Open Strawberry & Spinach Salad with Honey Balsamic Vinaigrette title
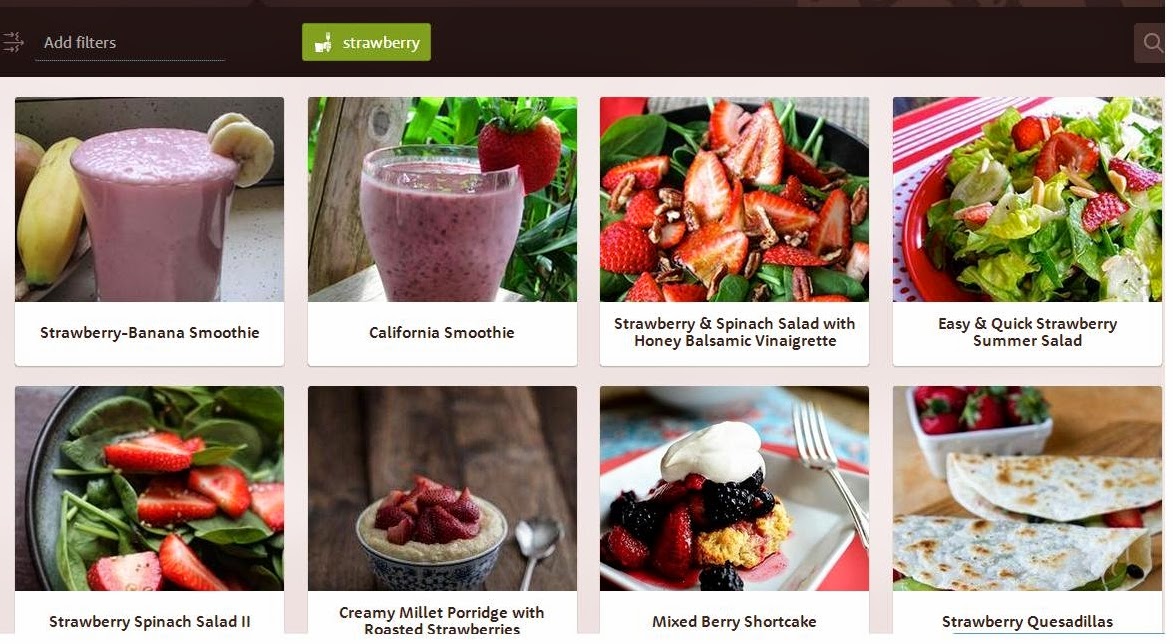 coord(735,332)
